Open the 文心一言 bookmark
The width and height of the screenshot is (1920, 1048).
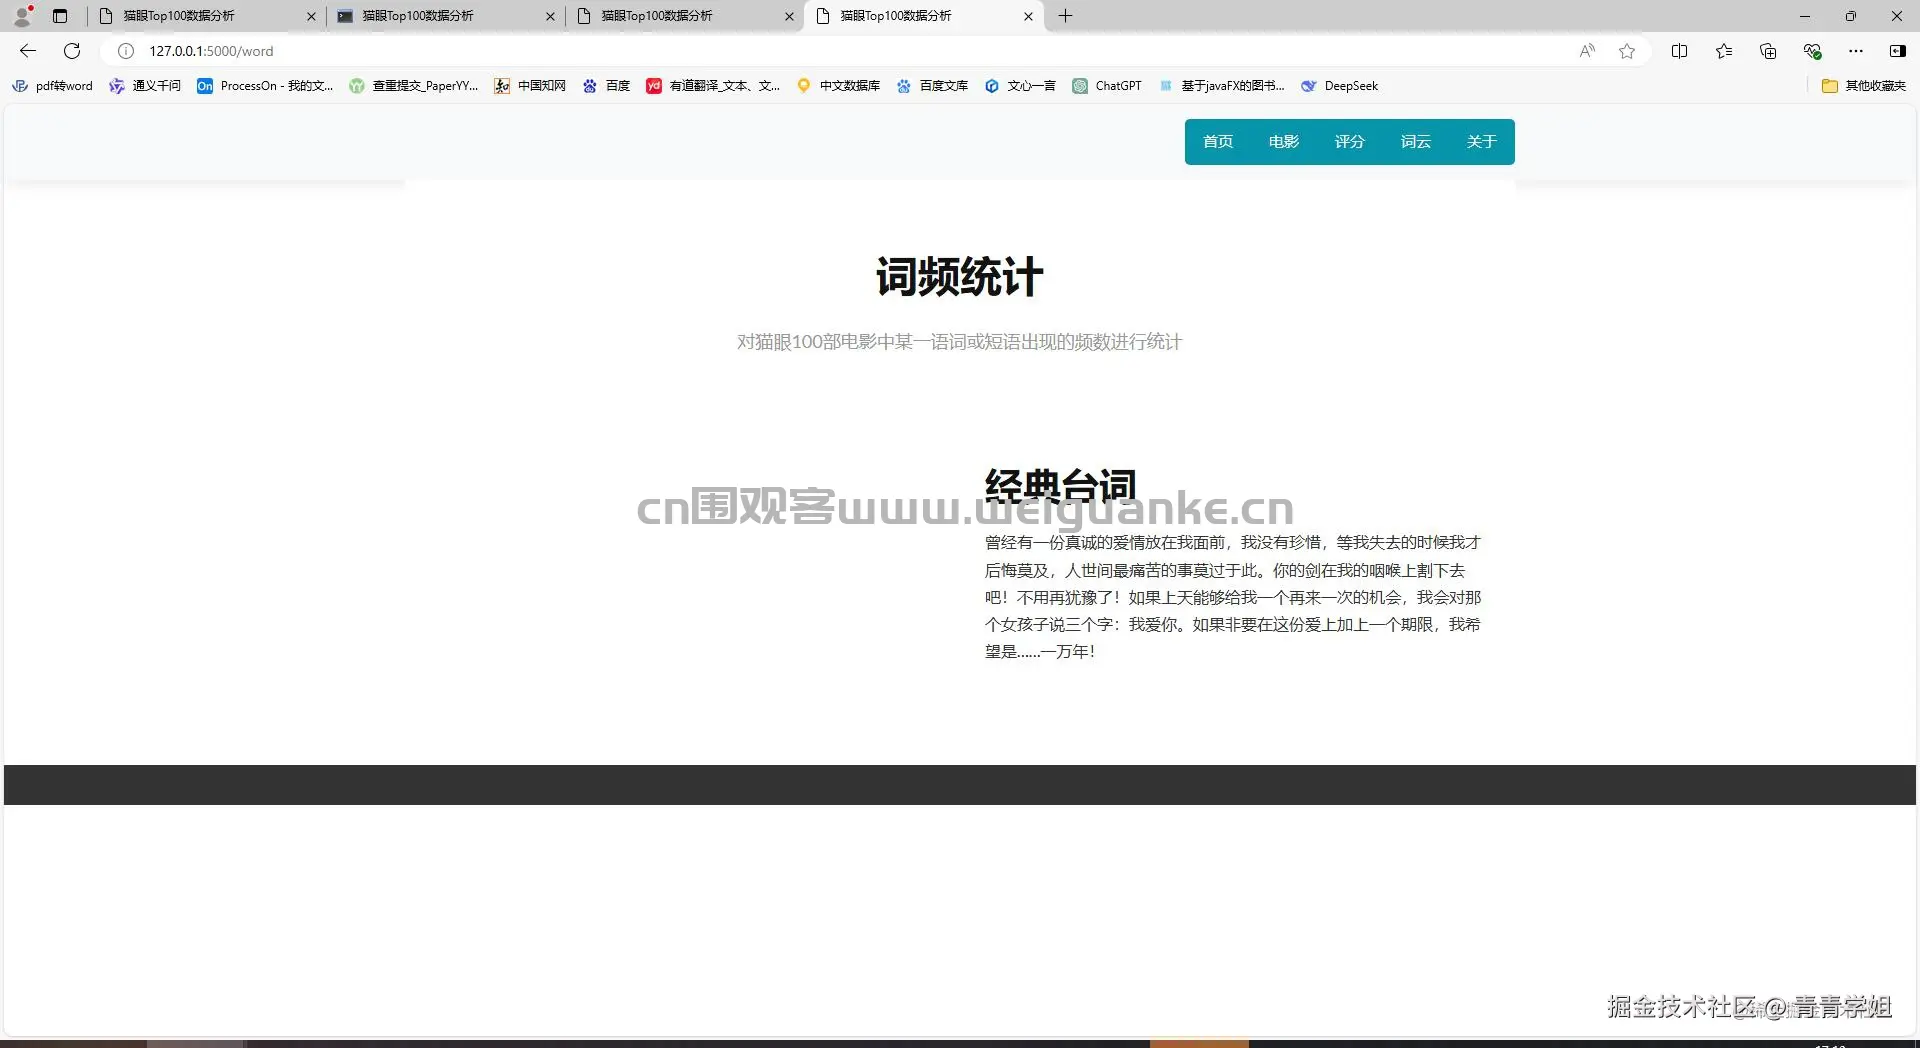pyautogui.click(x=1020, y=86)
